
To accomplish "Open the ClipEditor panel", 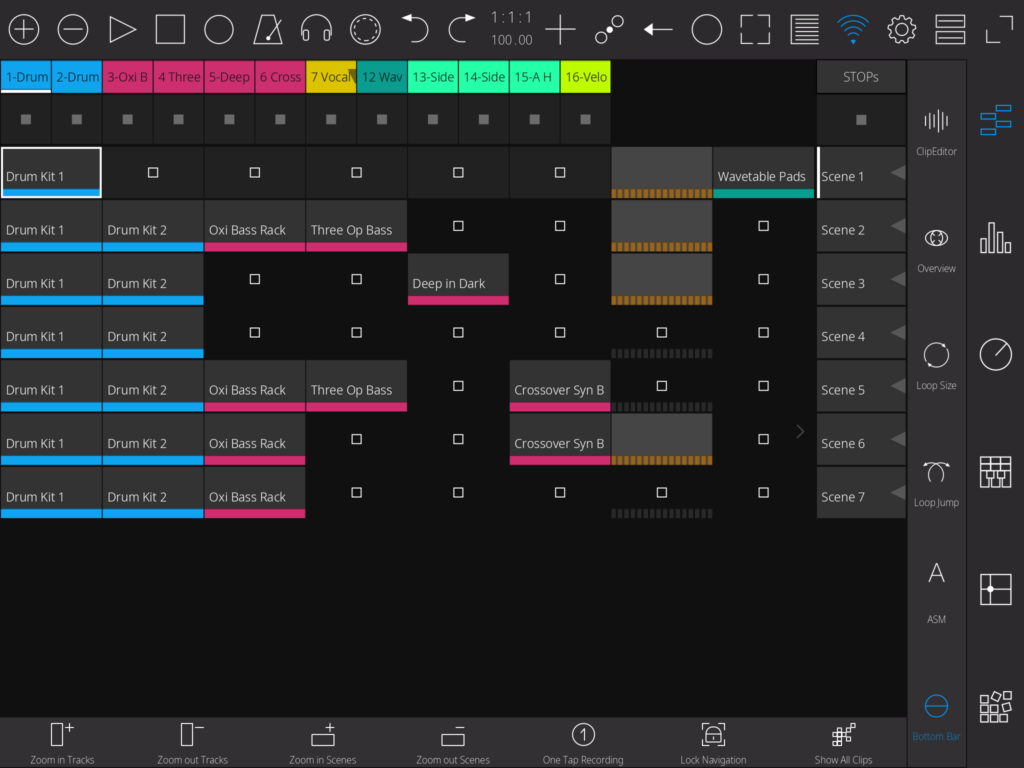I will tap(936, 131).
